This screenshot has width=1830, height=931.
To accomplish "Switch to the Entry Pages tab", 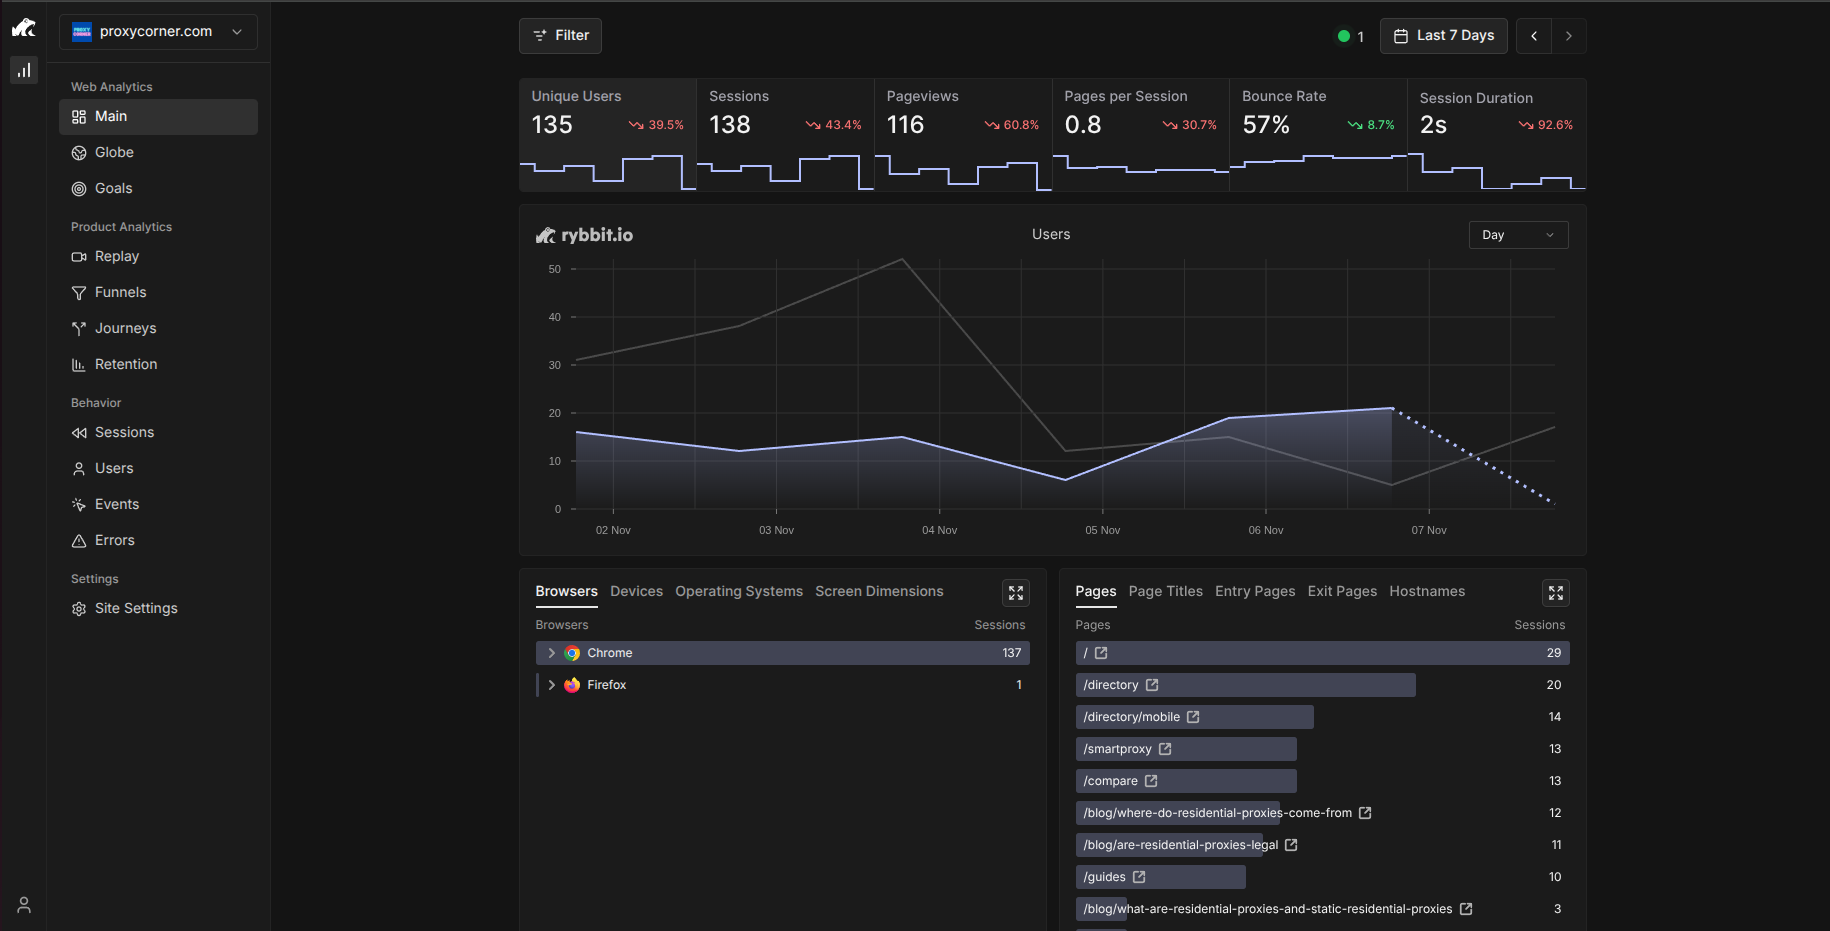I will coord(1254,592).
